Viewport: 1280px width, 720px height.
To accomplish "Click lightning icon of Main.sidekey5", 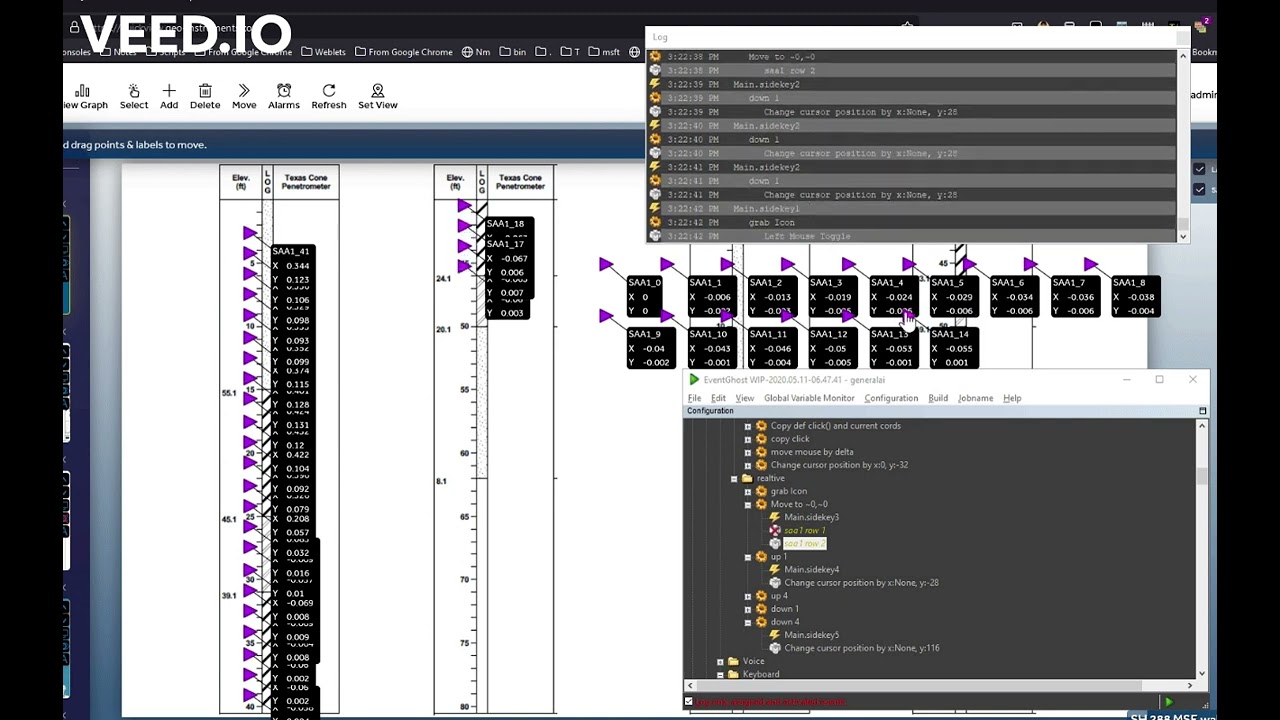I will (x=775, y=635).
